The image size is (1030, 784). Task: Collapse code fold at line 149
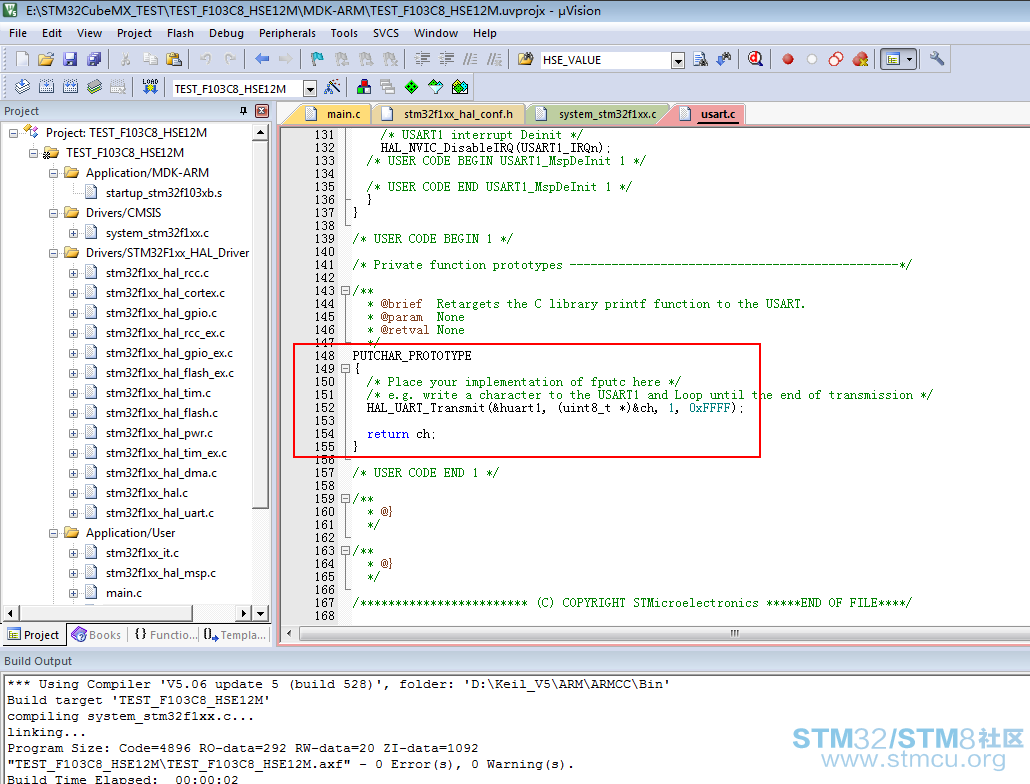pos(346,369)
